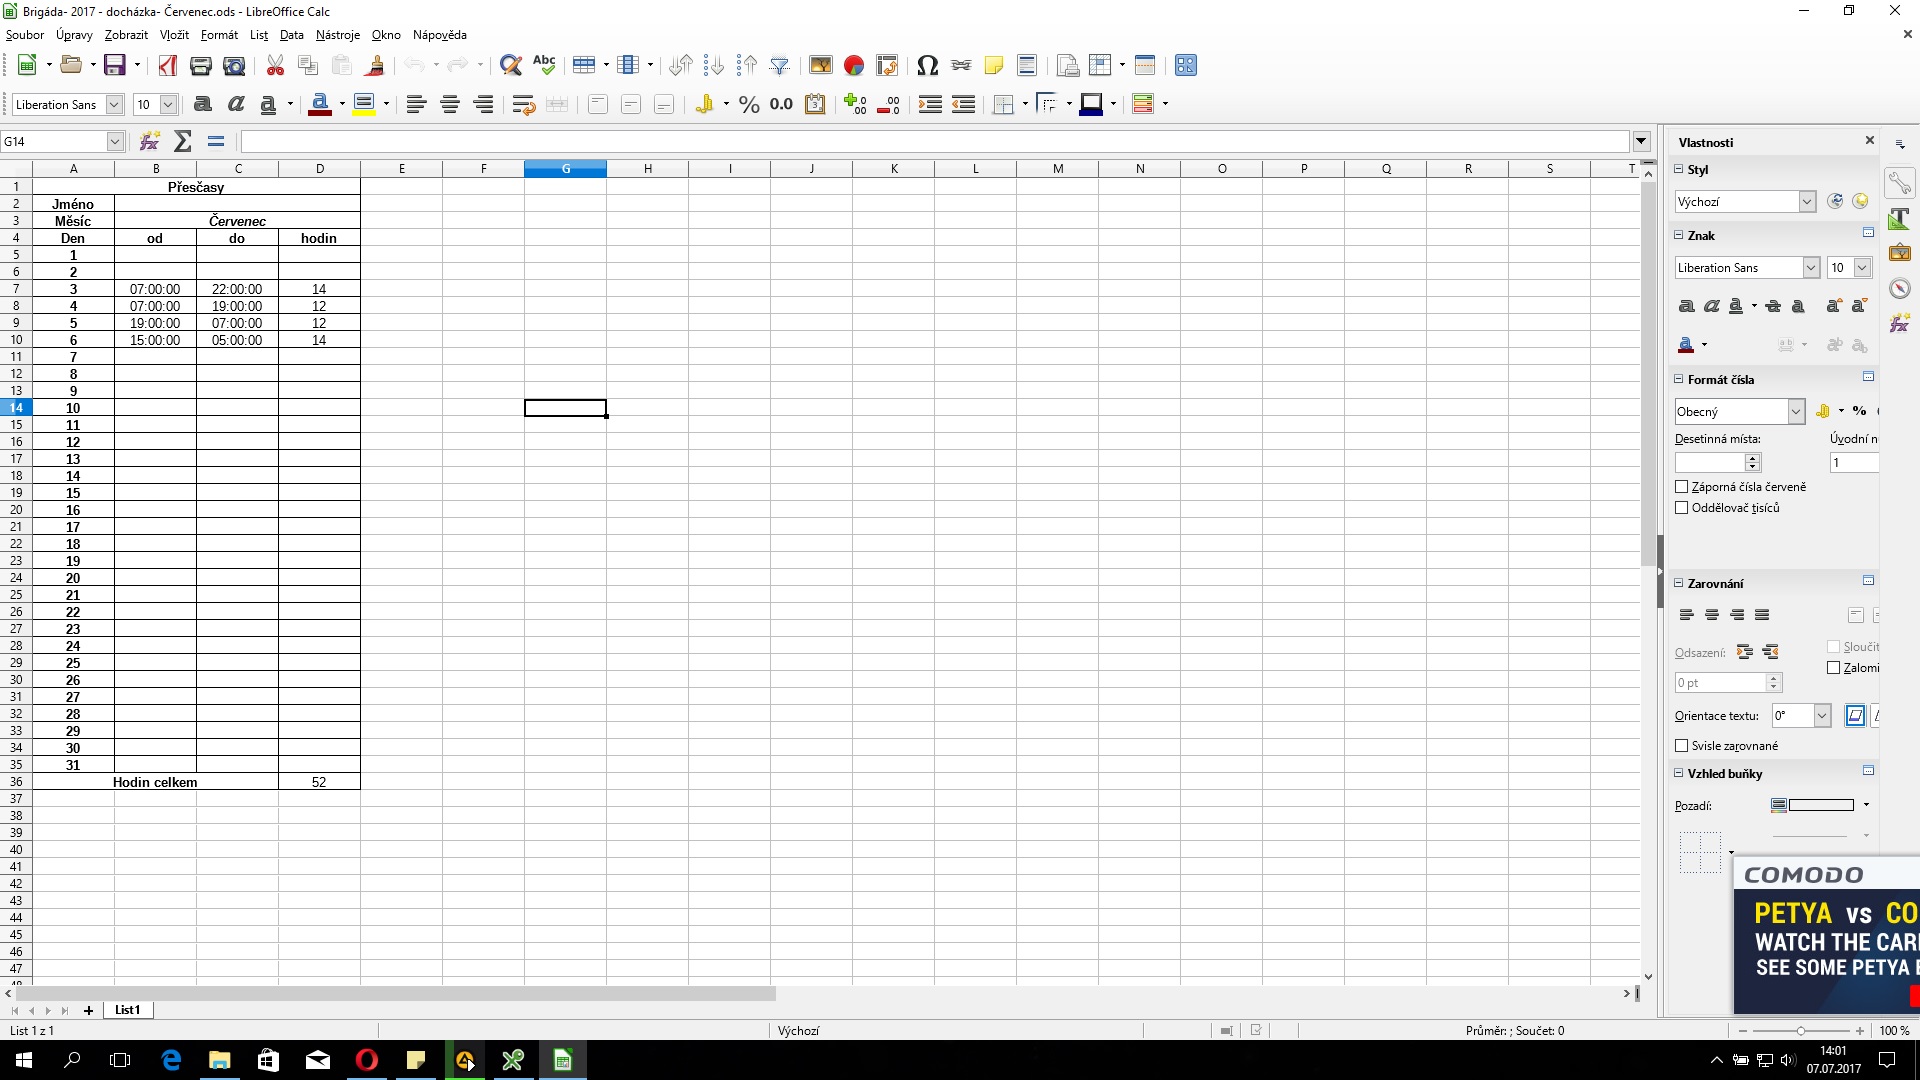1920x1080 pixels.
Task: Click the AutoFilter funnel icon
Action: (780, 66)
